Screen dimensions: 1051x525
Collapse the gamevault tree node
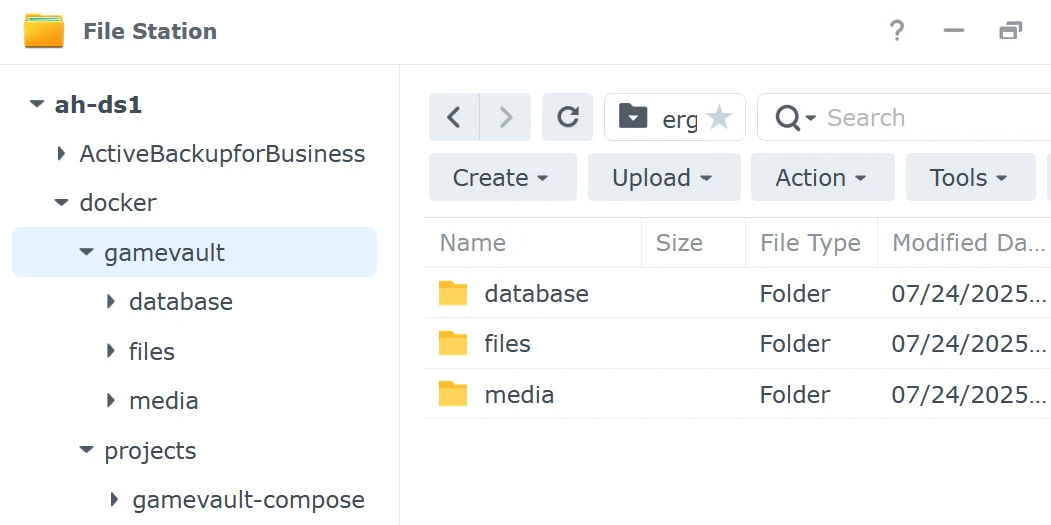pos(86,252)
